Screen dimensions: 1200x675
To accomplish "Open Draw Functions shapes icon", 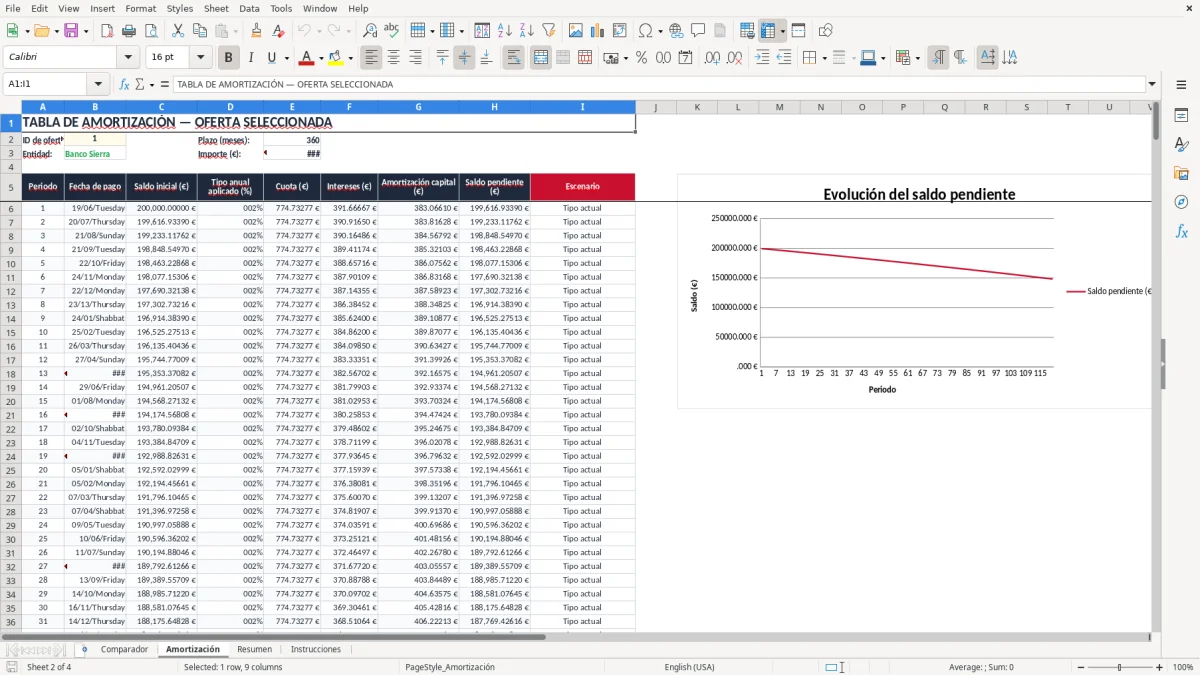I will click(x=825, y=31).
